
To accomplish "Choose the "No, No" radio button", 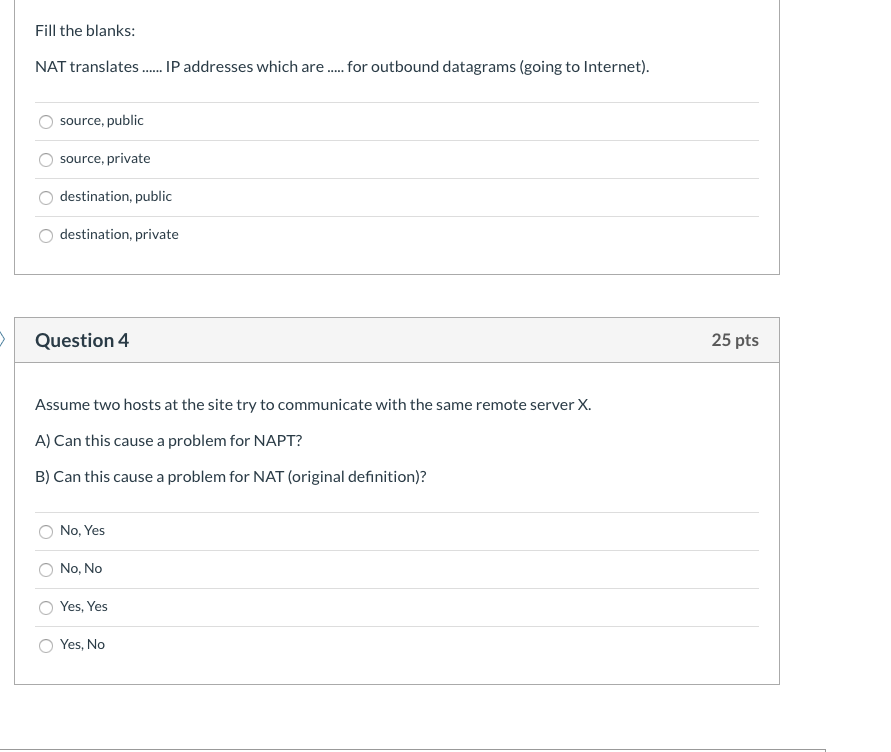I will (x=46, y=570).
